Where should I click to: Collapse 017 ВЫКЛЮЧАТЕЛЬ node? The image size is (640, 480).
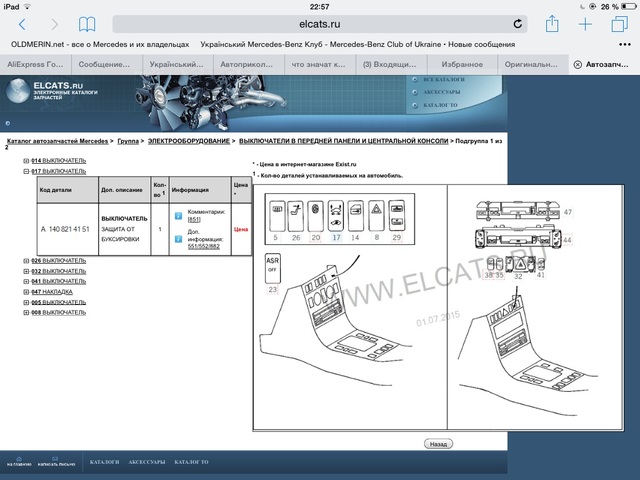26,171
